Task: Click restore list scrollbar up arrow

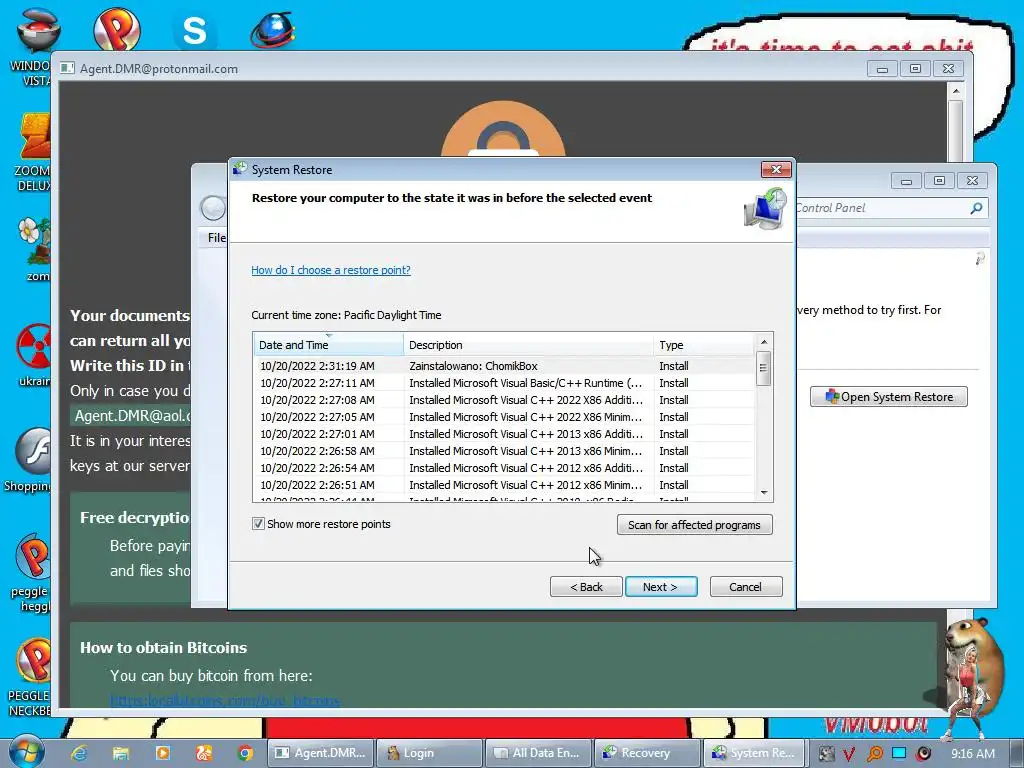Action: point(763,342)
